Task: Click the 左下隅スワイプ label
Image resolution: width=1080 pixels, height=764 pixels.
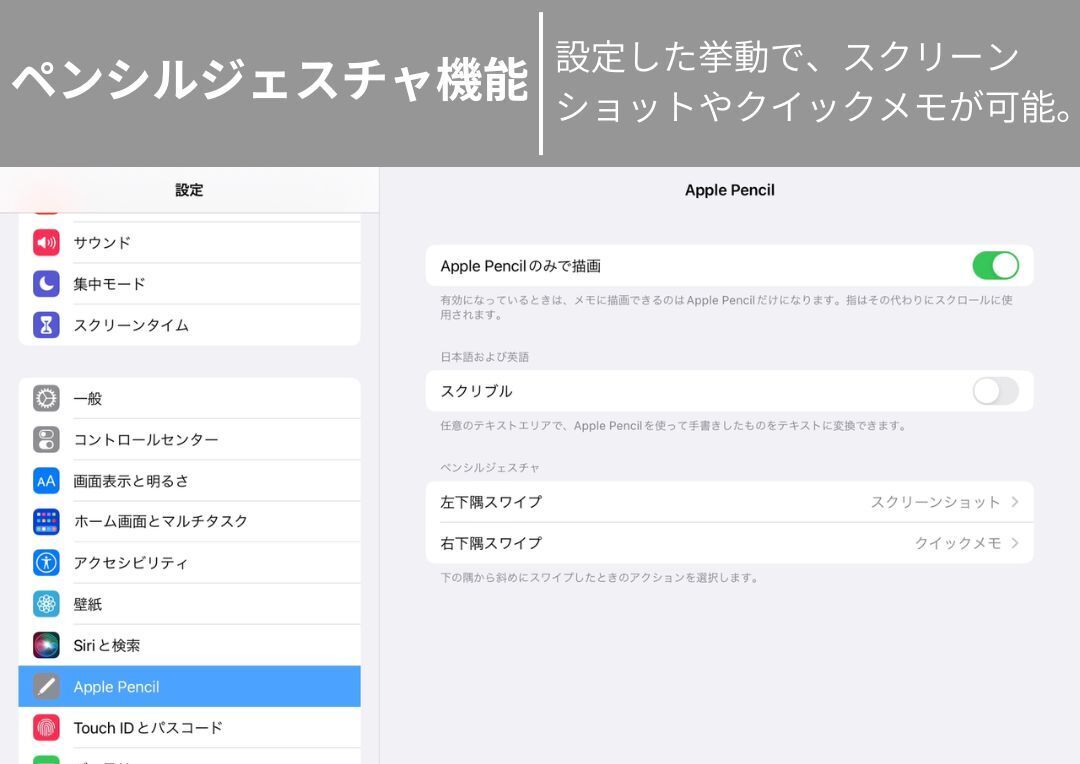Action: 491,502
